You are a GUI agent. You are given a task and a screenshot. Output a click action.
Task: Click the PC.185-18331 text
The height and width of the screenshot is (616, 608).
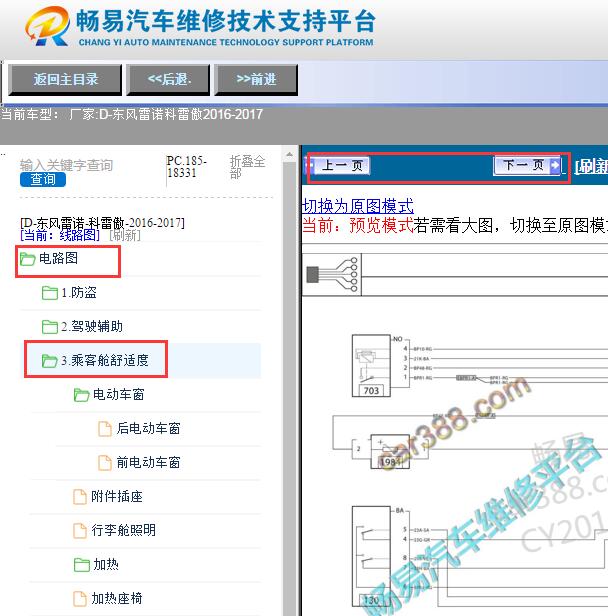187,167
